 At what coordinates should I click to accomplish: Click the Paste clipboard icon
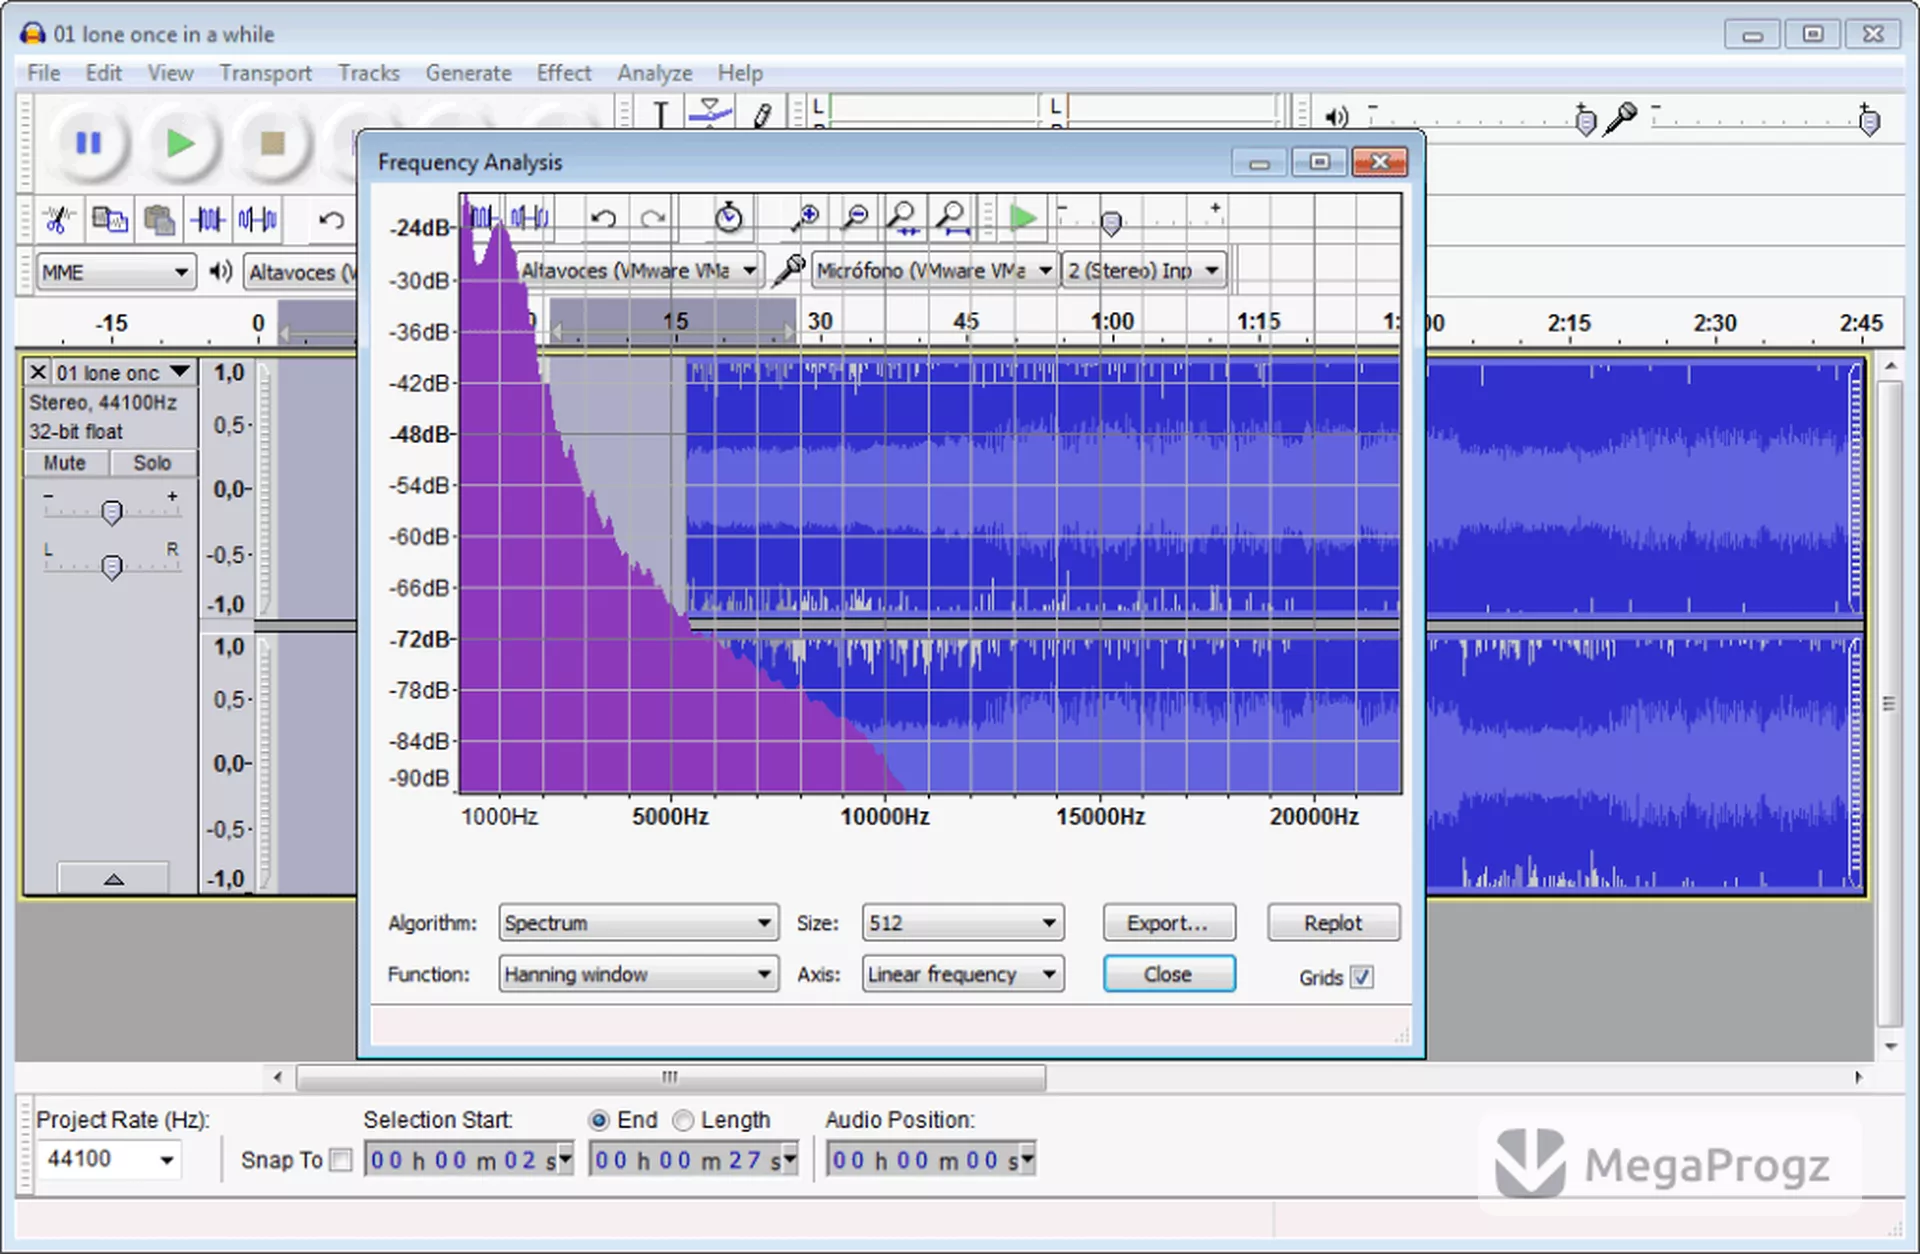[159, 219]
